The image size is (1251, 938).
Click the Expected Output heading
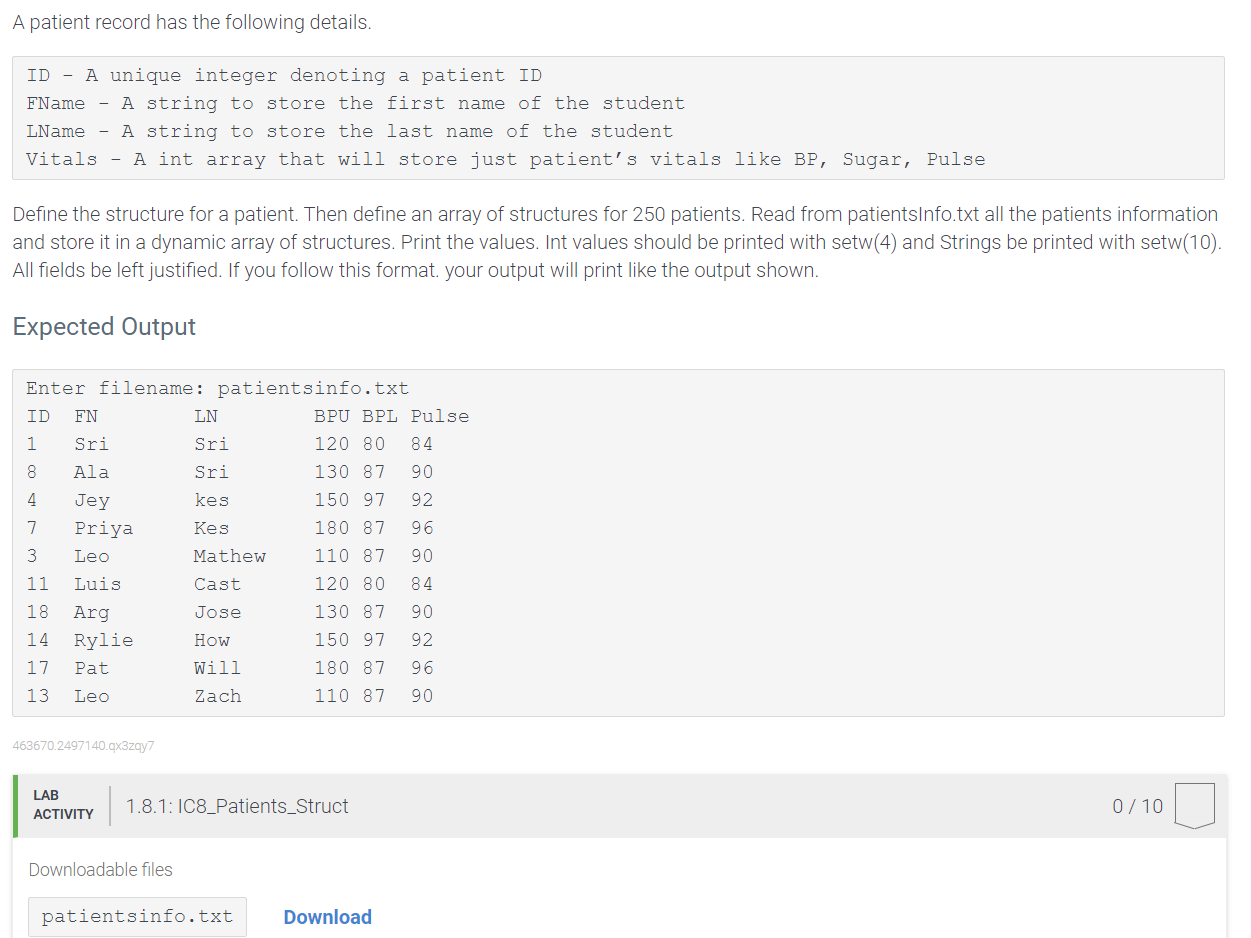click(103, 327)
